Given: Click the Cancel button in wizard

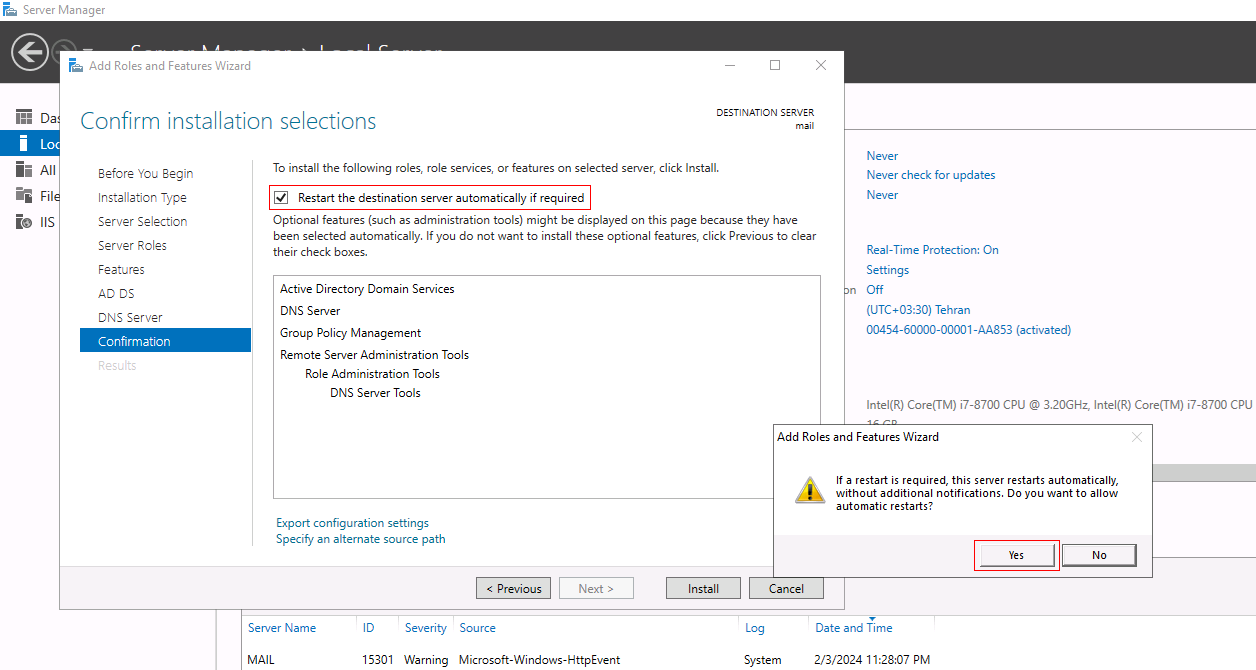Looking at the screenshot, I should click(786, 588).
